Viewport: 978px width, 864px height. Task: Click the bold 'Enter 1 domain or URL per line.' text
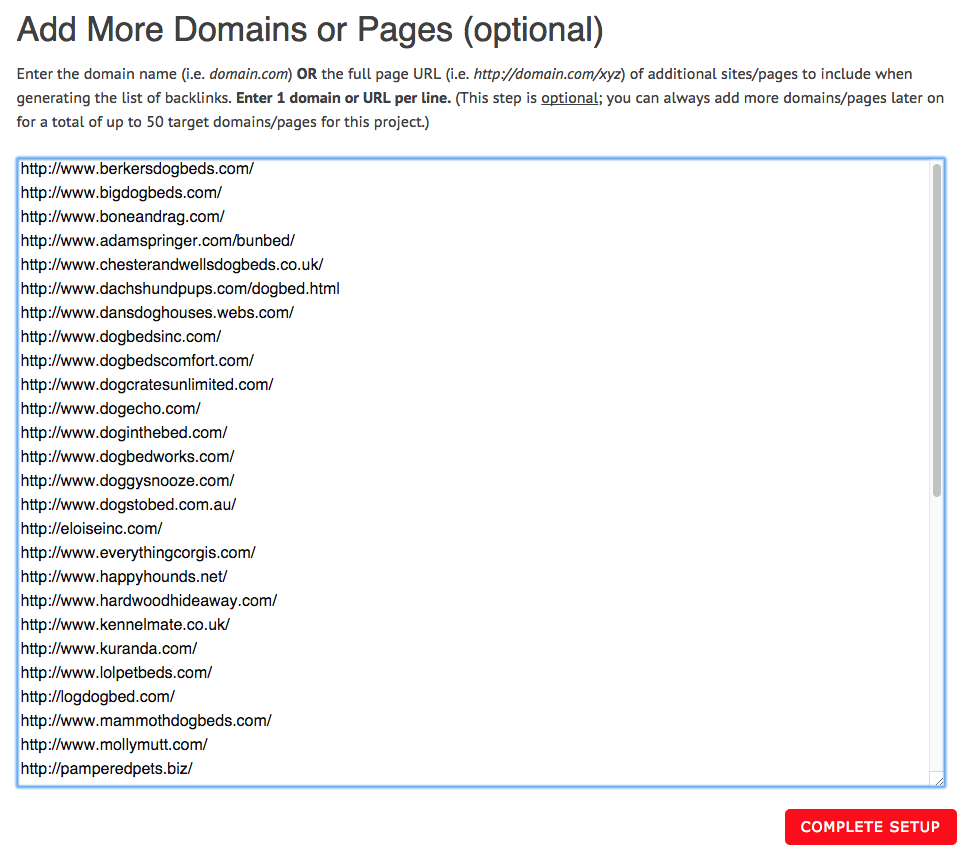click(x=344, y=99)
